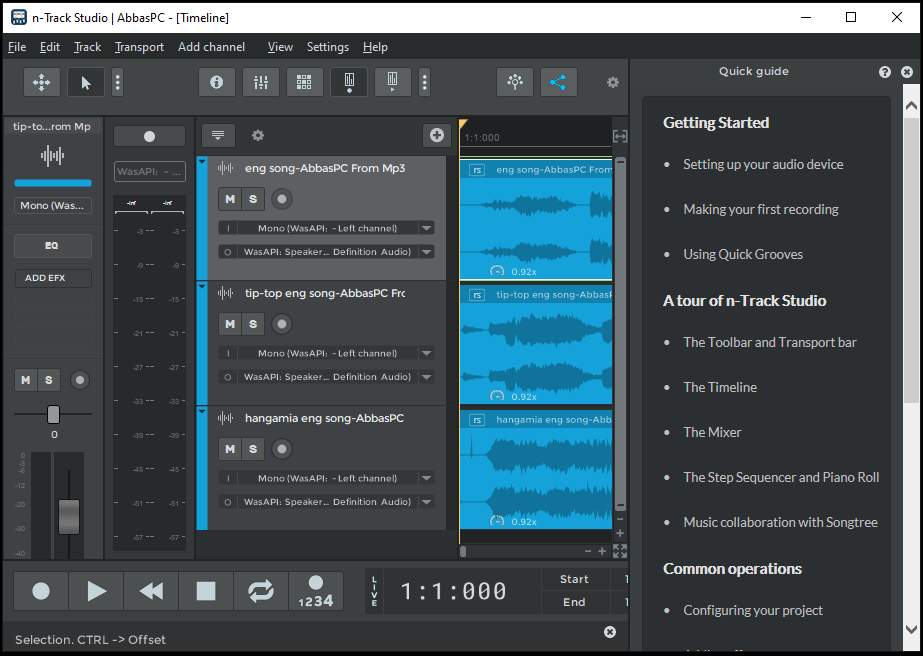This screenshot has height=656, width=923.
Task: Click the channel strip pan slider knob
Action: 54,415
